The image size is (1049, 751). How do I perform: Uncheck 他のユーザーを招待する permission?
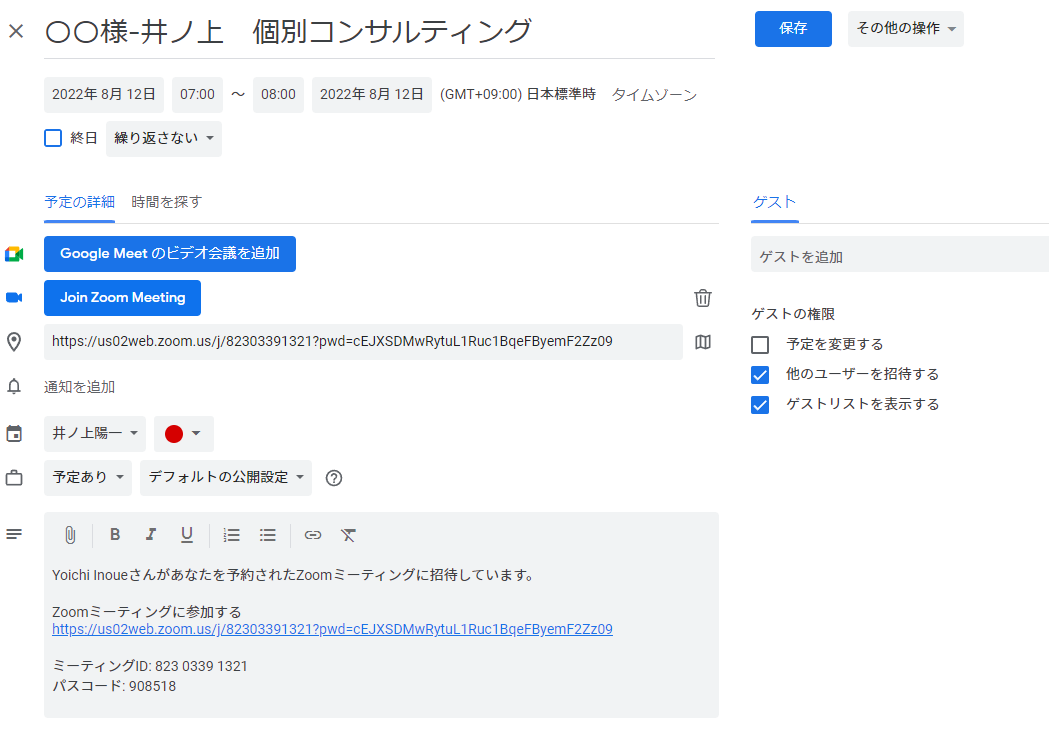coord(760,375)
